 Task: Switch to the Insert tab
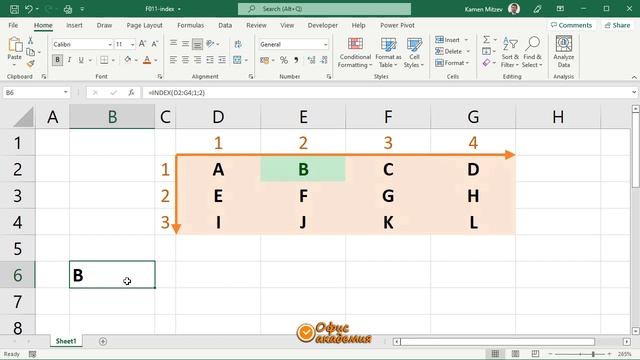point(74,25)
